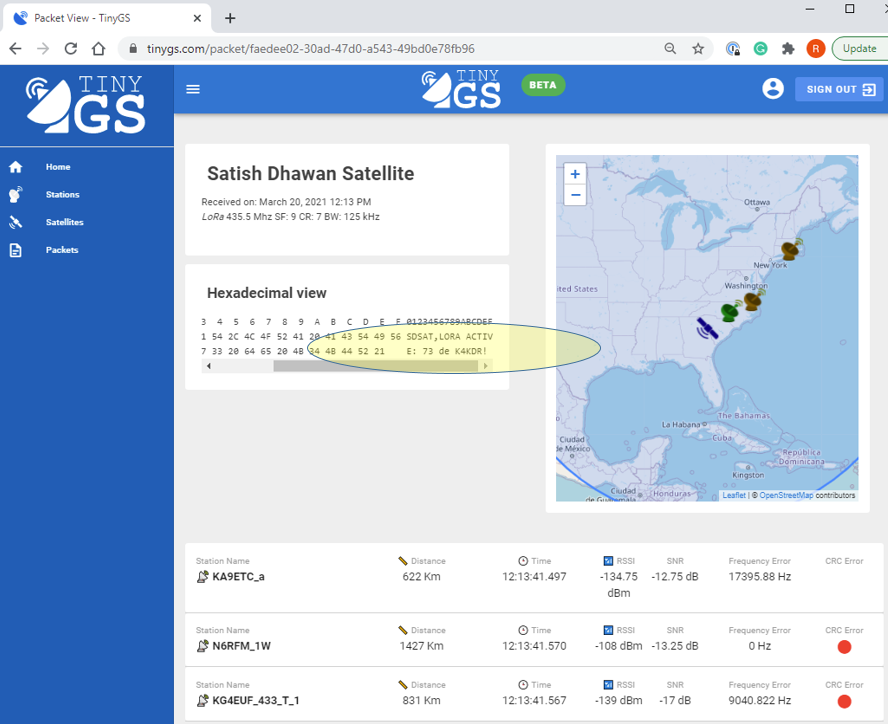Open the user account icon

pyautogui.click(x=772, y=89)
